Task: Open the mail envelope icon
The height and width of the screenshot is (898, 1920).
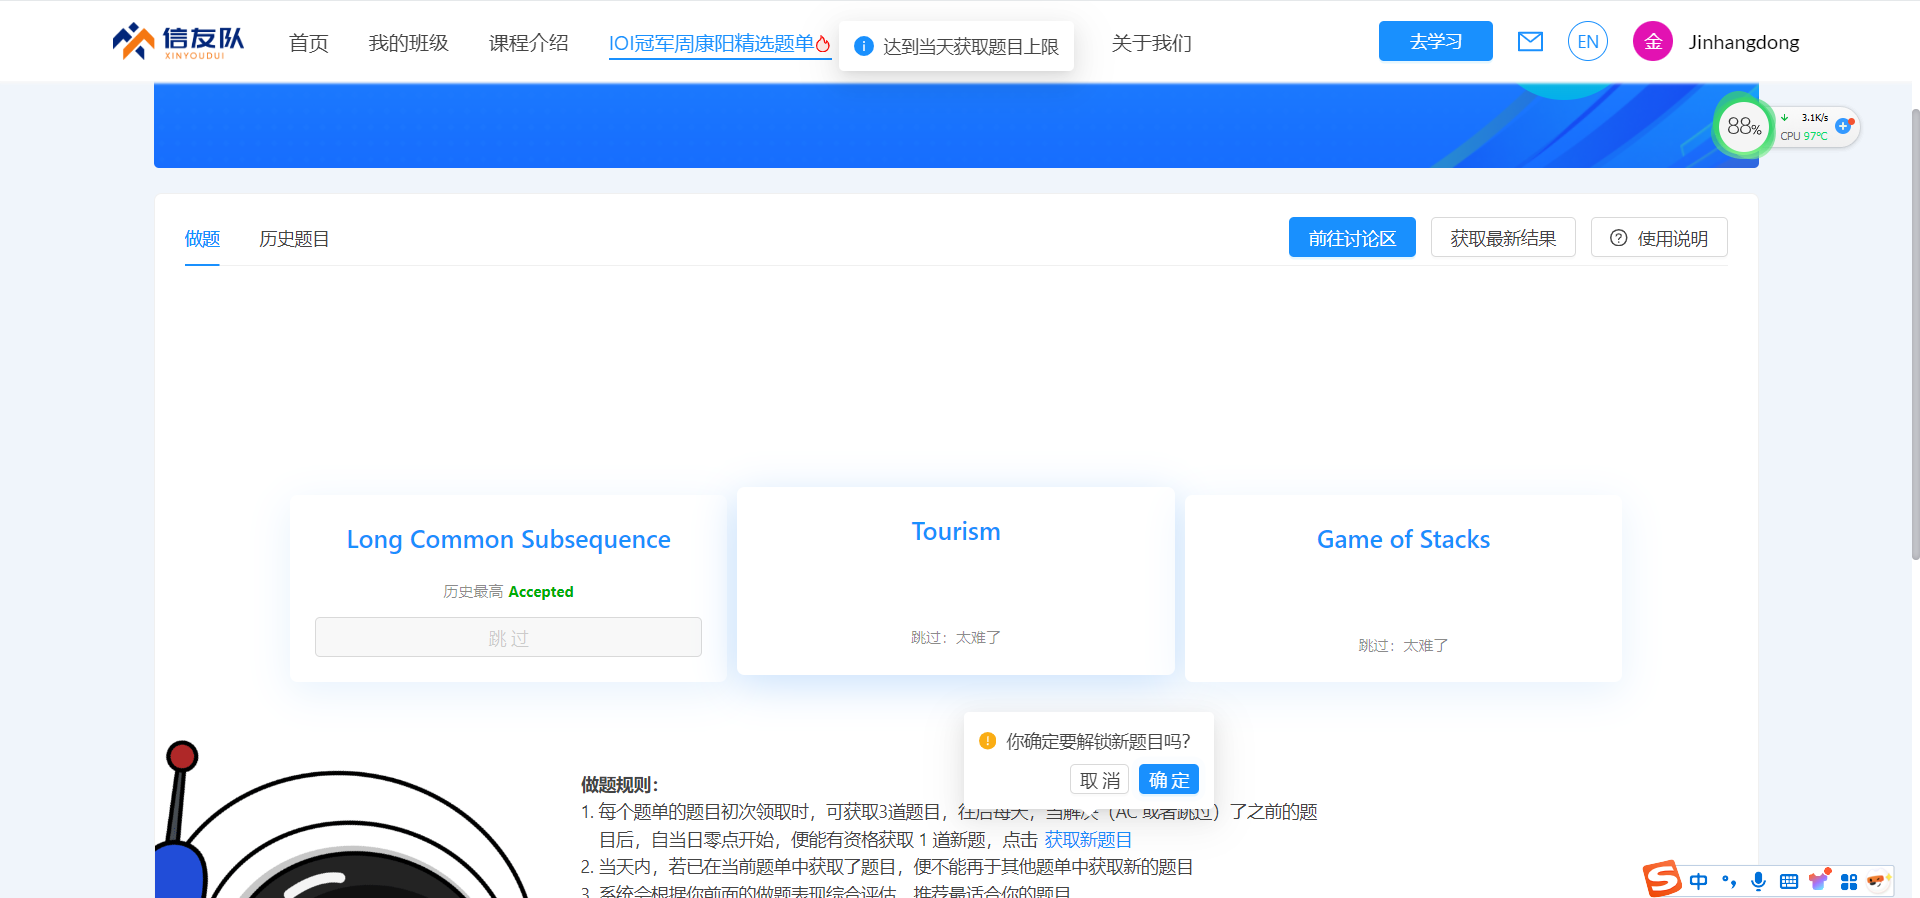Action: tap(1530, 41)
